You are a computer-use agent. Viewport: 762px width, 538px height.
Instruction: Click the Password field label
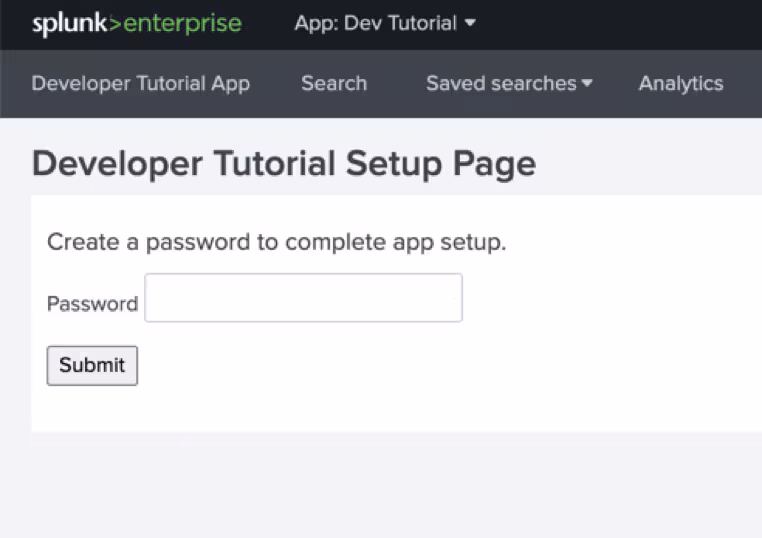point(92,304)
